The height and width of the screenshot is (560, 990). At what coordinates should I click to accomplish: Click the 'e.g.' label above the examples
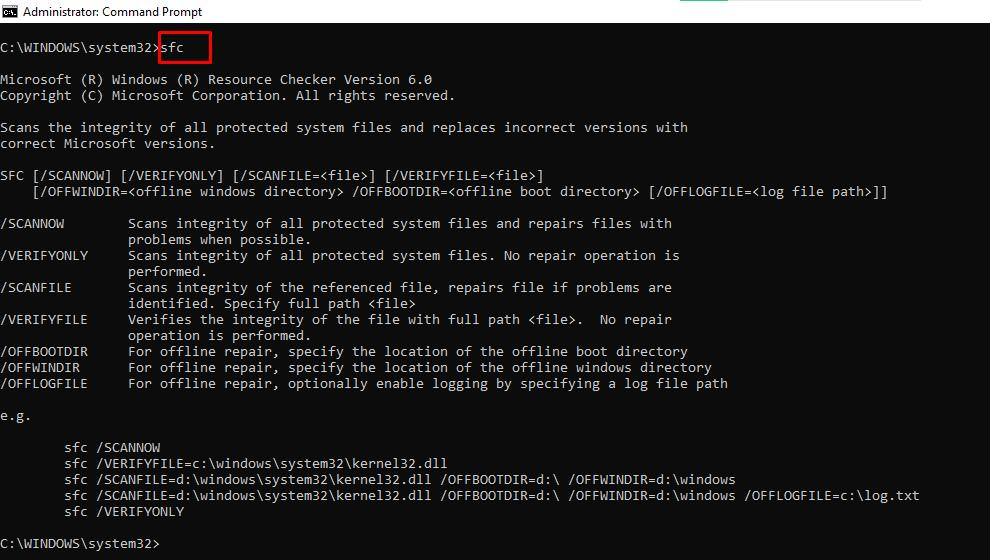(16, 415)
